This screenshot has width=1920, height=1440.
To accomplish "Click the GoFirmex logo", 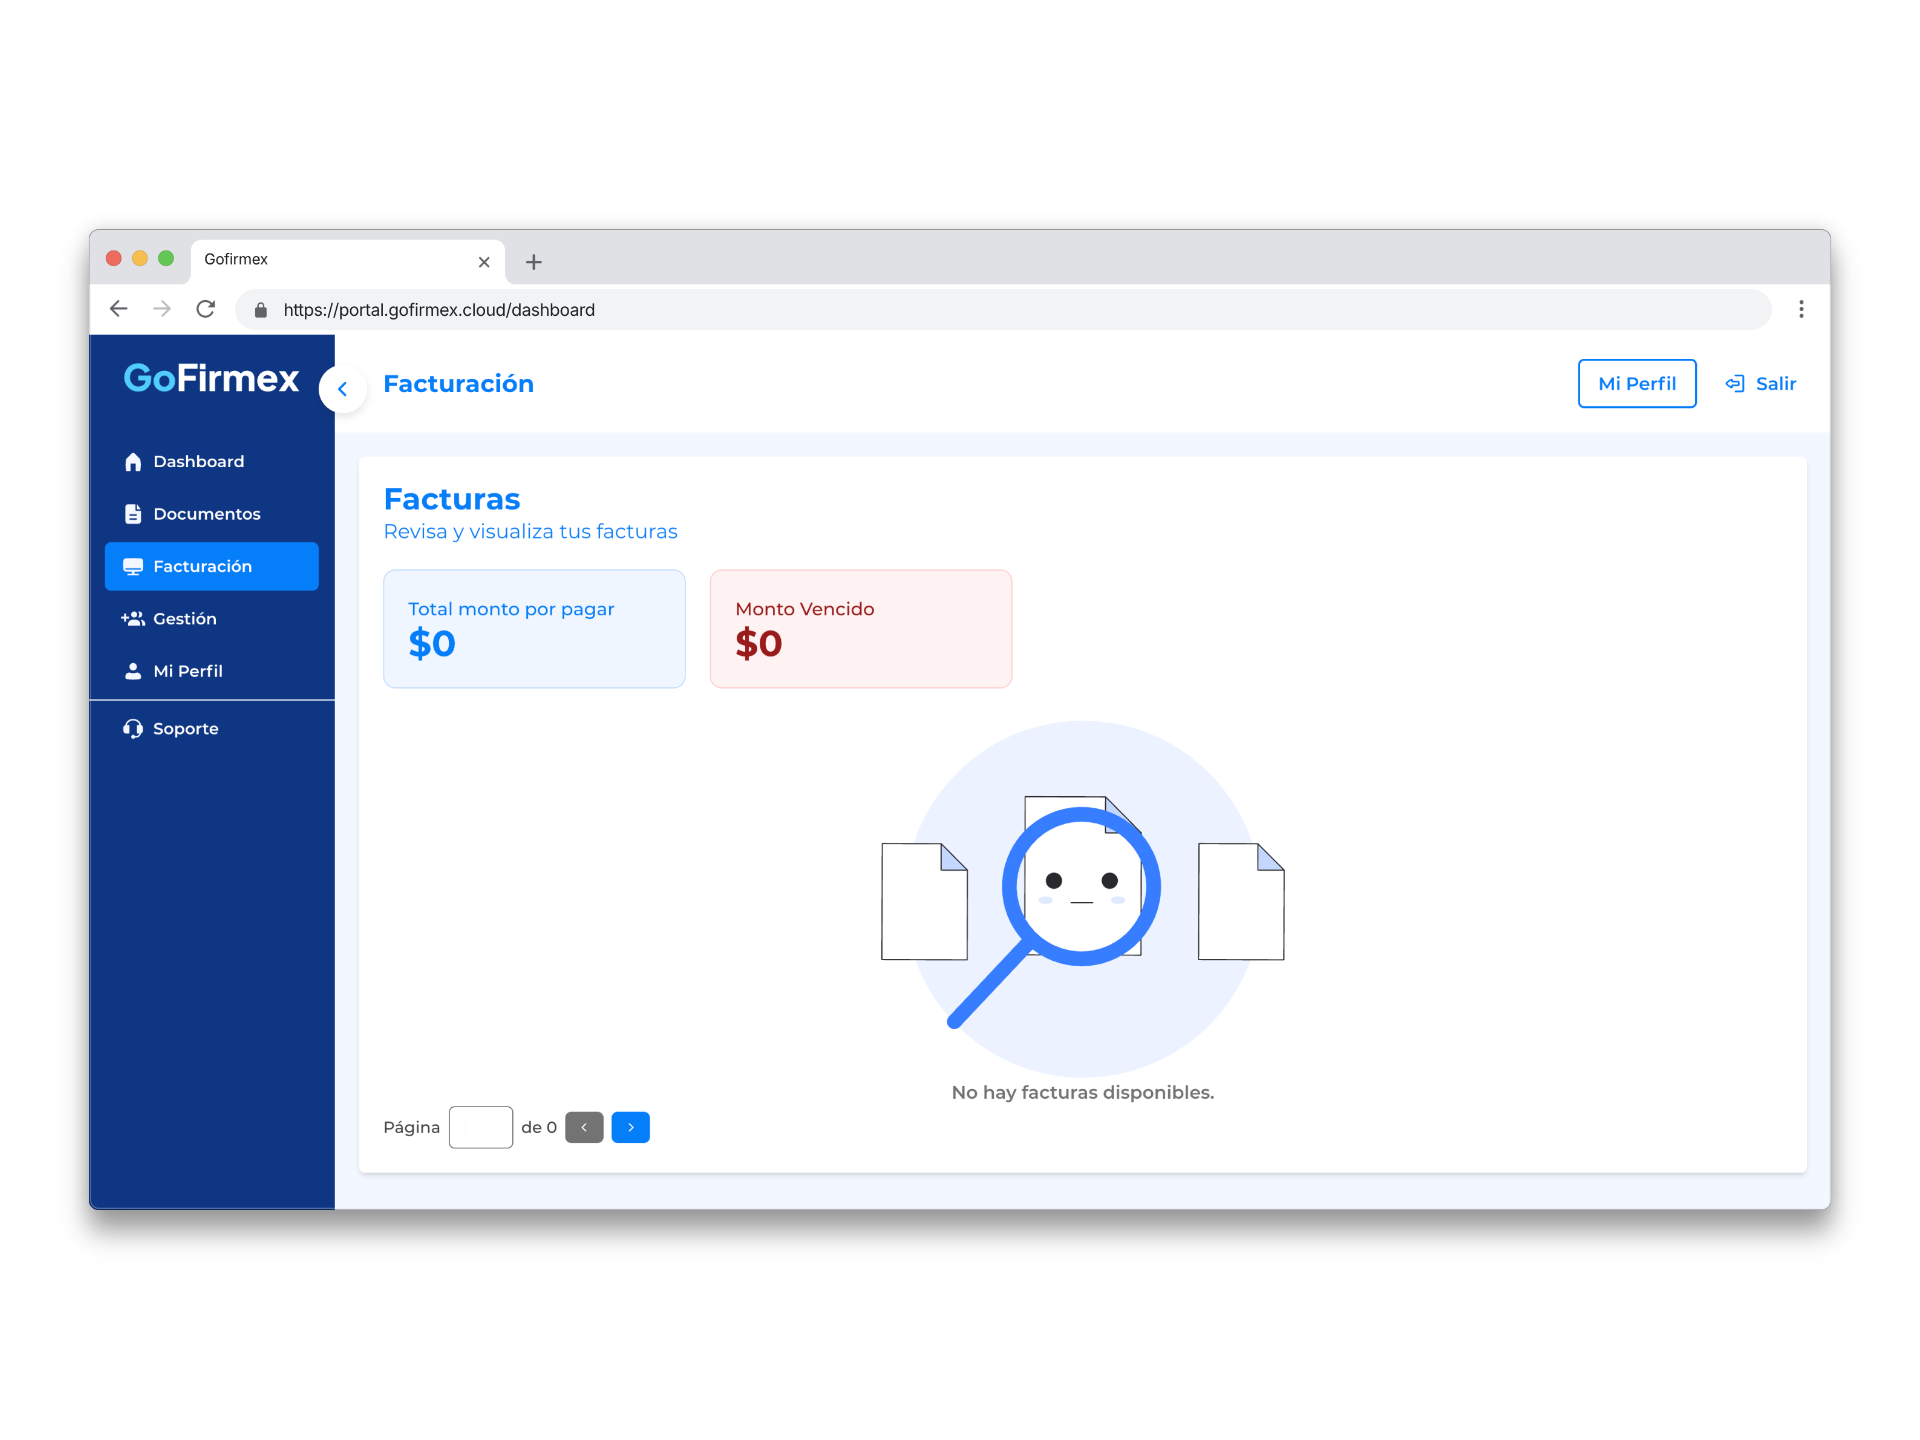I will 211,379.
